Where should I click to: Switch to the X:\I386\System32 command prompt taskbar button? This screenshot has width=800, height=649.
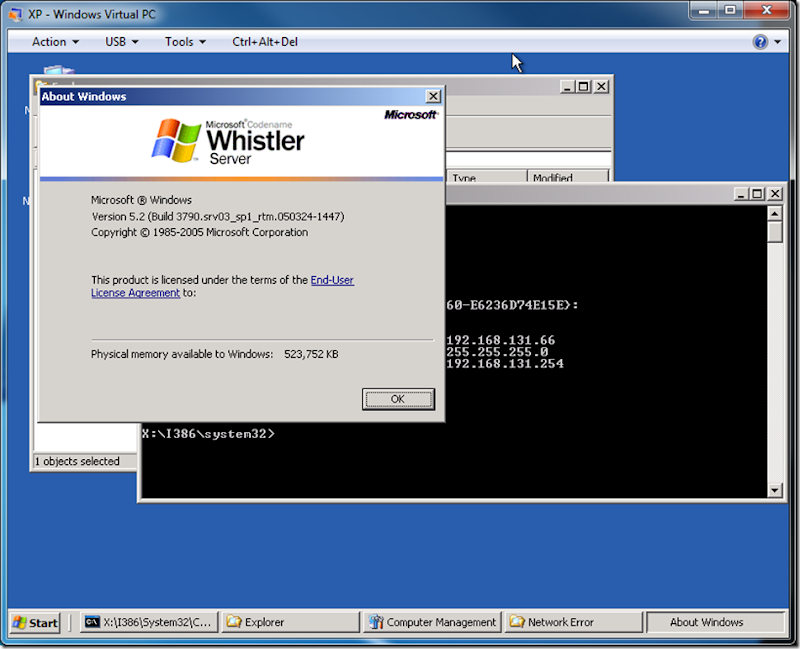pos(149,622)
